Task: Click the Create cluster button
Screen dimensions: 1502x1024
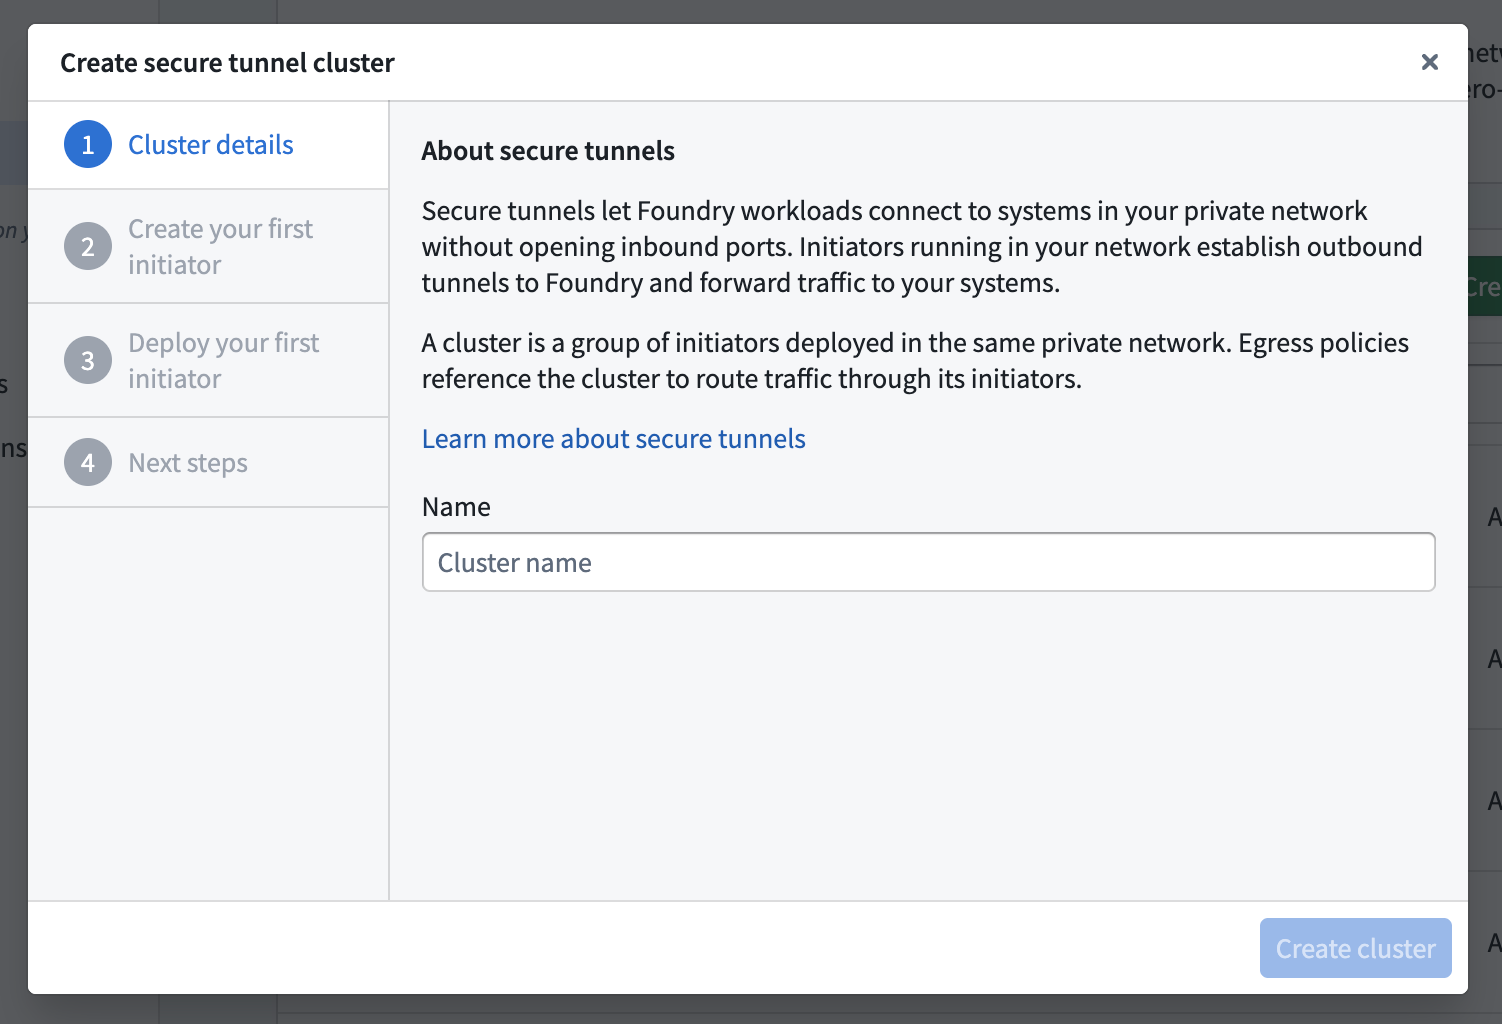Action: 1356,948
